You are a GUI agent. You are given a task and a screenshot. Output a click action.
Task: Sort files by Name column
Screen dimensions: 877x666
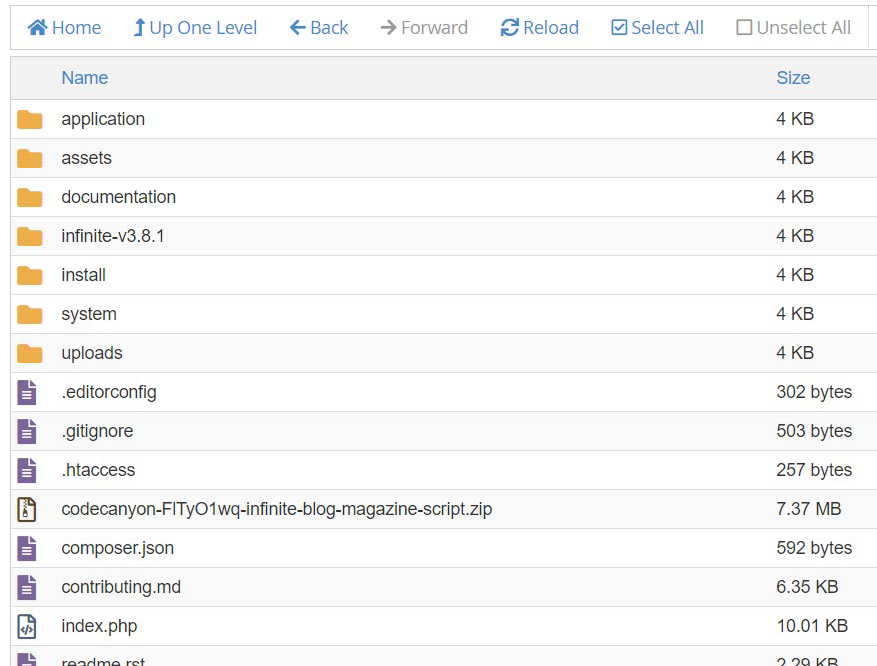(85, 78)
